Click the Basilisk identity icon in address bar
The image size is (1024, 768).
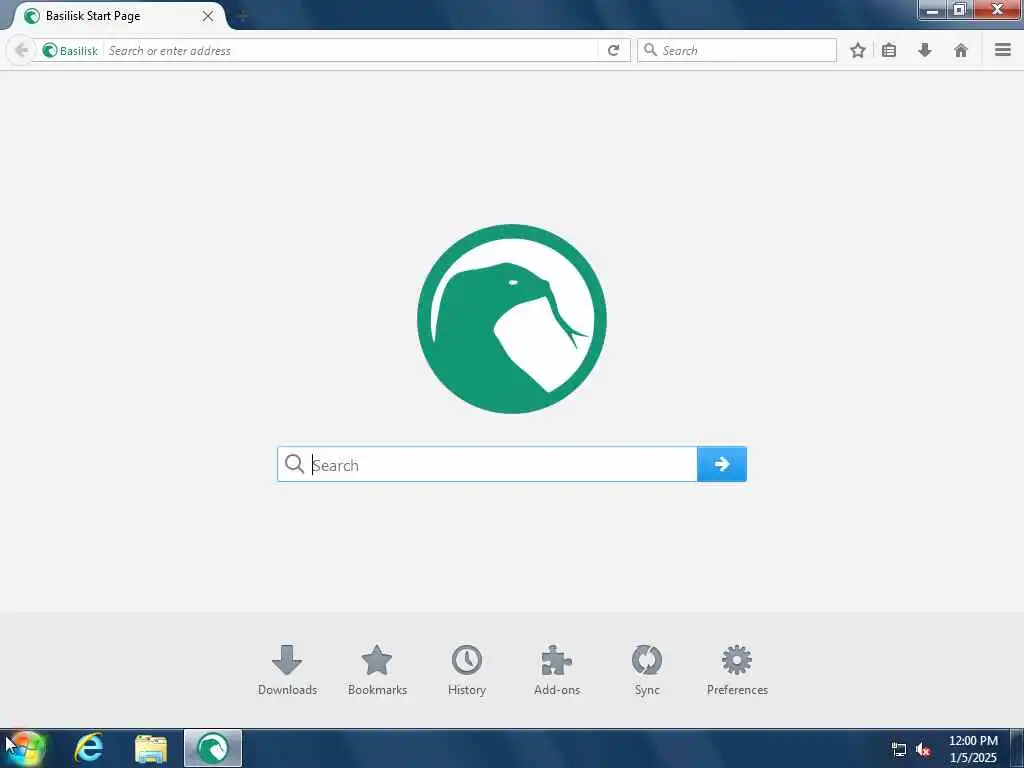(x=50, y=50)
